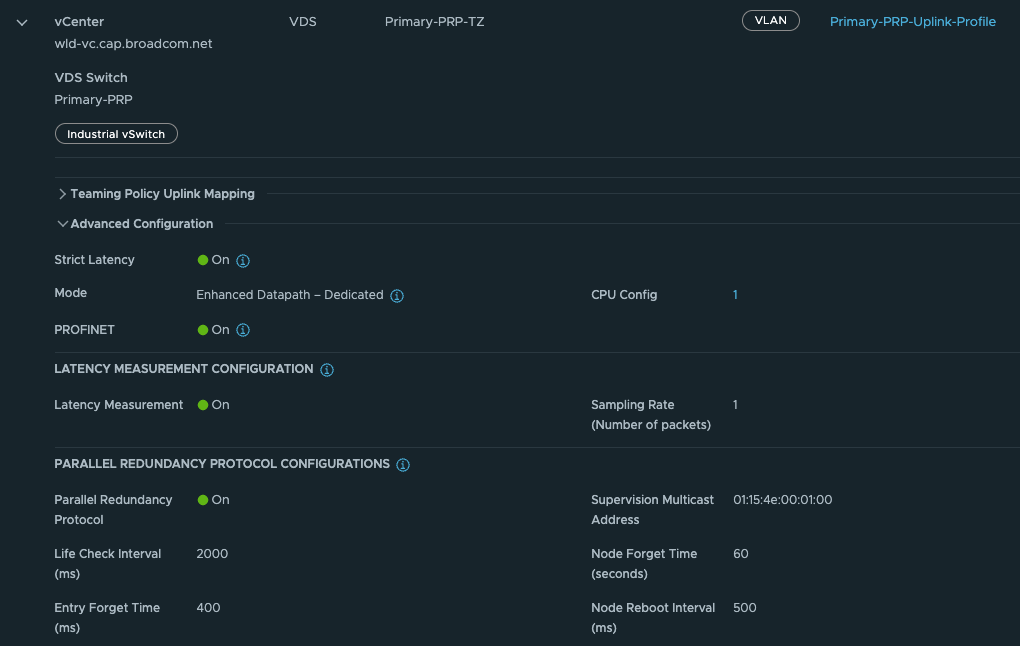Click the Supervision Multicast Address value
The height and width of the screenshot is (646, 1020).
tap(782, 500)
